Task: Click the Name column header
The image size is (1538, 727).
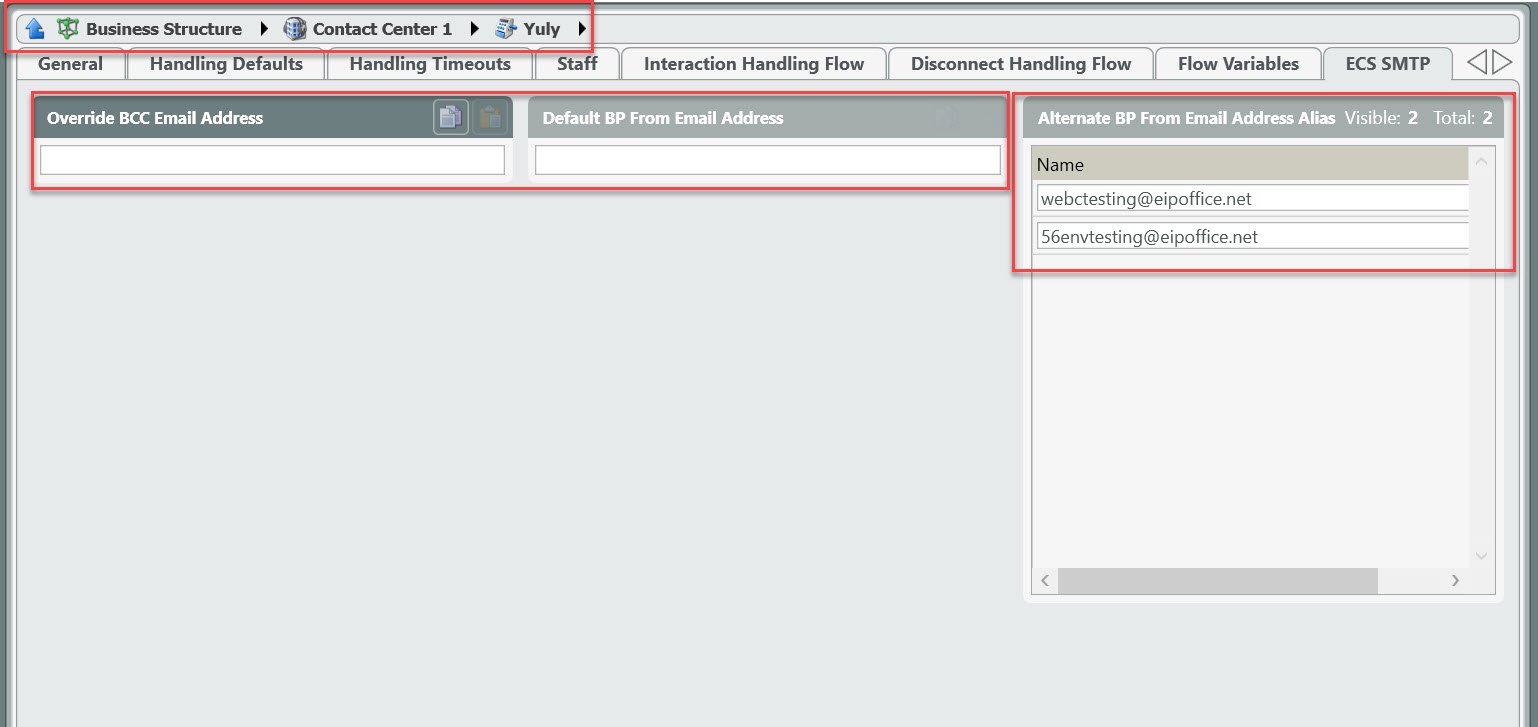Action: click(1250, 164)
